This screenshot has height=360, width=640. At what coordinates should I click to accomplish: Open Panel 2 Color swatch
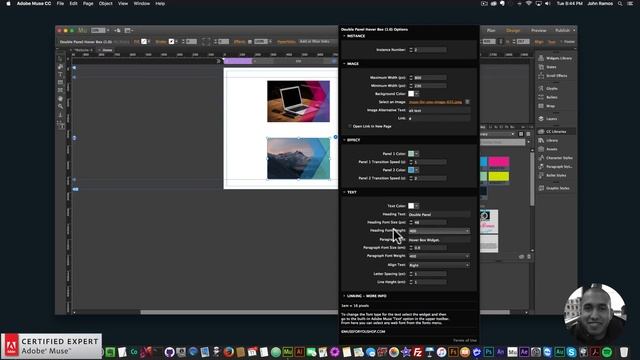click(x=413, y=170)
